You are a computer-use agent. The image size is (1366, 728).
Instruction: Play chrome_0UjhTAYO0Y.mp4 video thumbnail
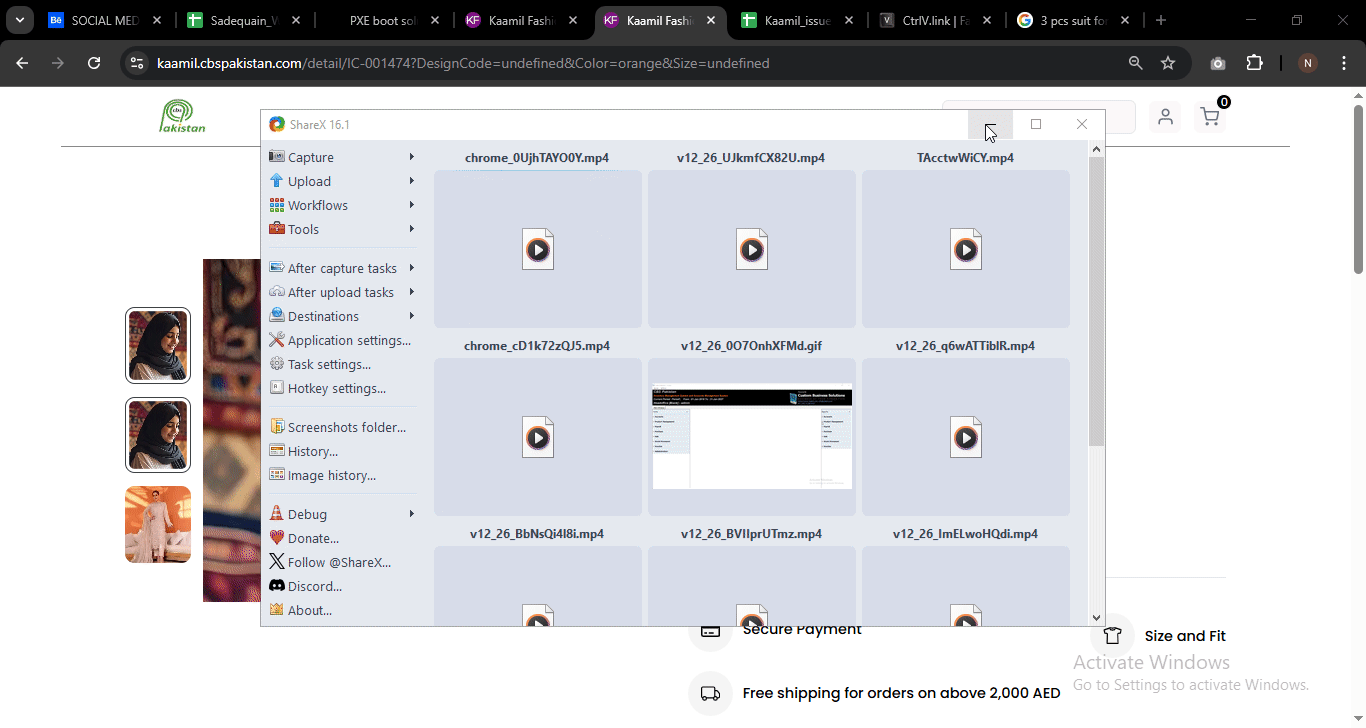tap(538, 249)
